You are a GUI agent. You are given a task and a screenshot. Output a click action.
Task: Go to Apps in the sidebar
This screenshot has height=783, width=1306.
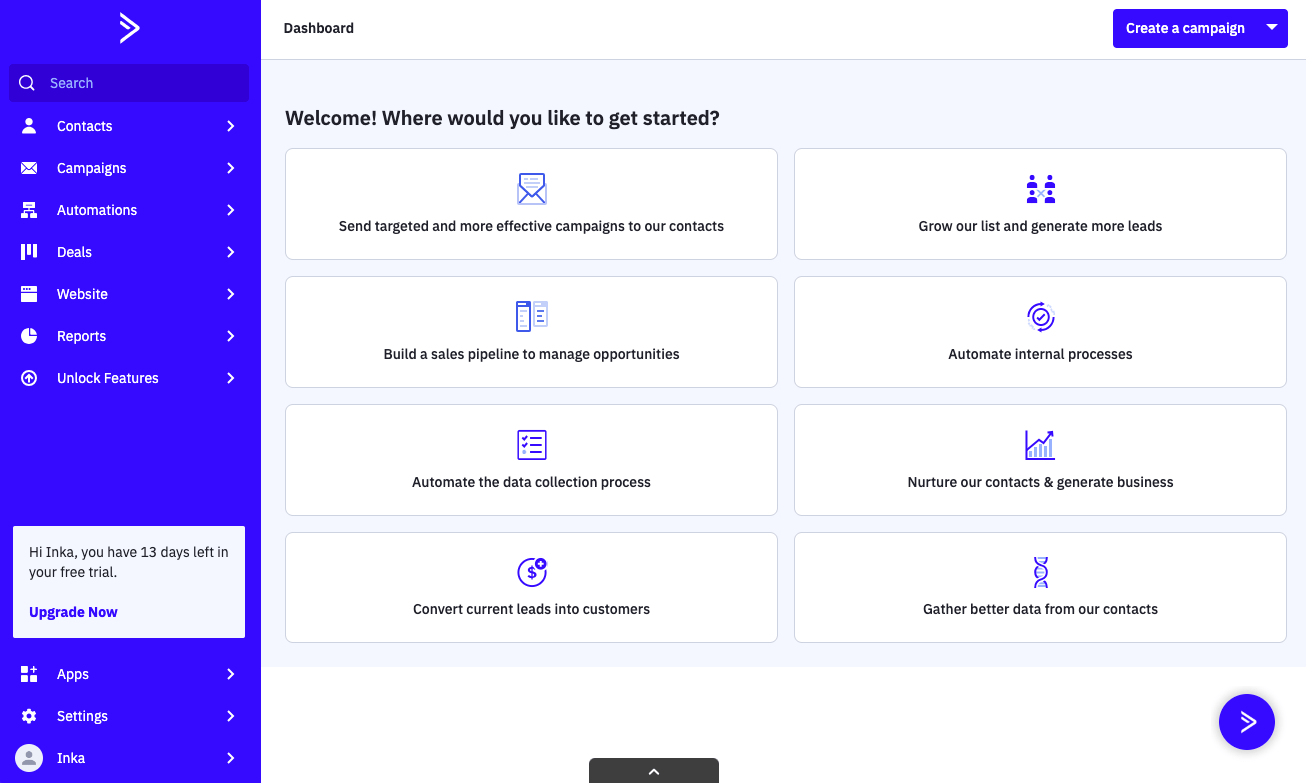coord(130,674)
